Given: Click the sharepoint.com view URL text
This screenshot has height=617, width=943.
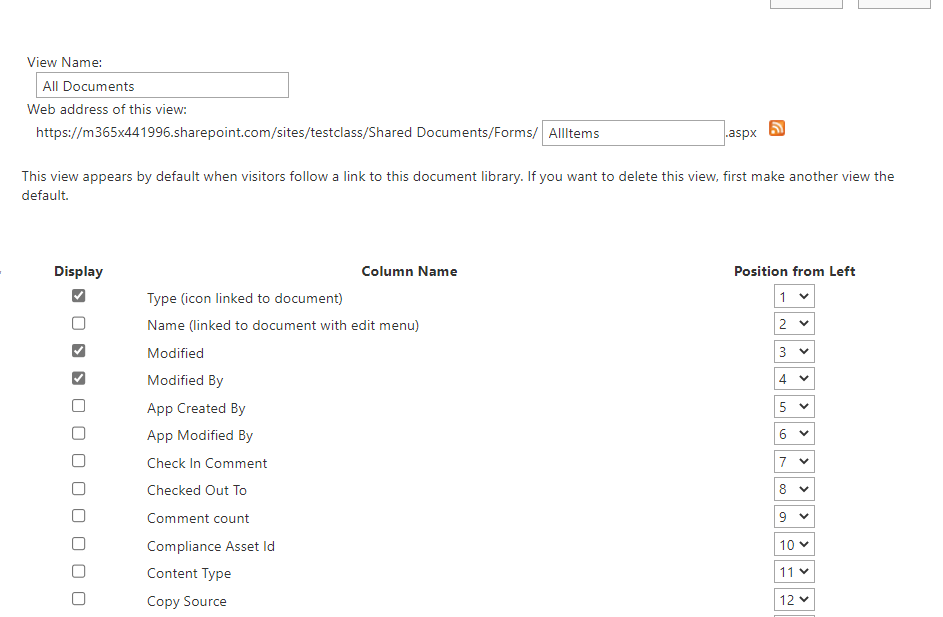Looking at the screenshot, I should pos(287,132).
